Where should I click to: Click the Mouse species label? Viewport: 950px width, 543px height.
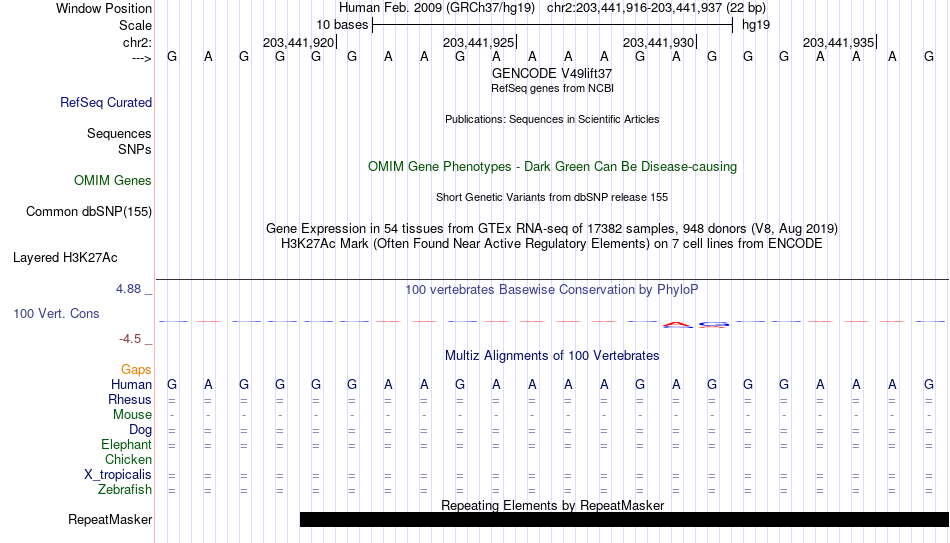click(132, 415)
